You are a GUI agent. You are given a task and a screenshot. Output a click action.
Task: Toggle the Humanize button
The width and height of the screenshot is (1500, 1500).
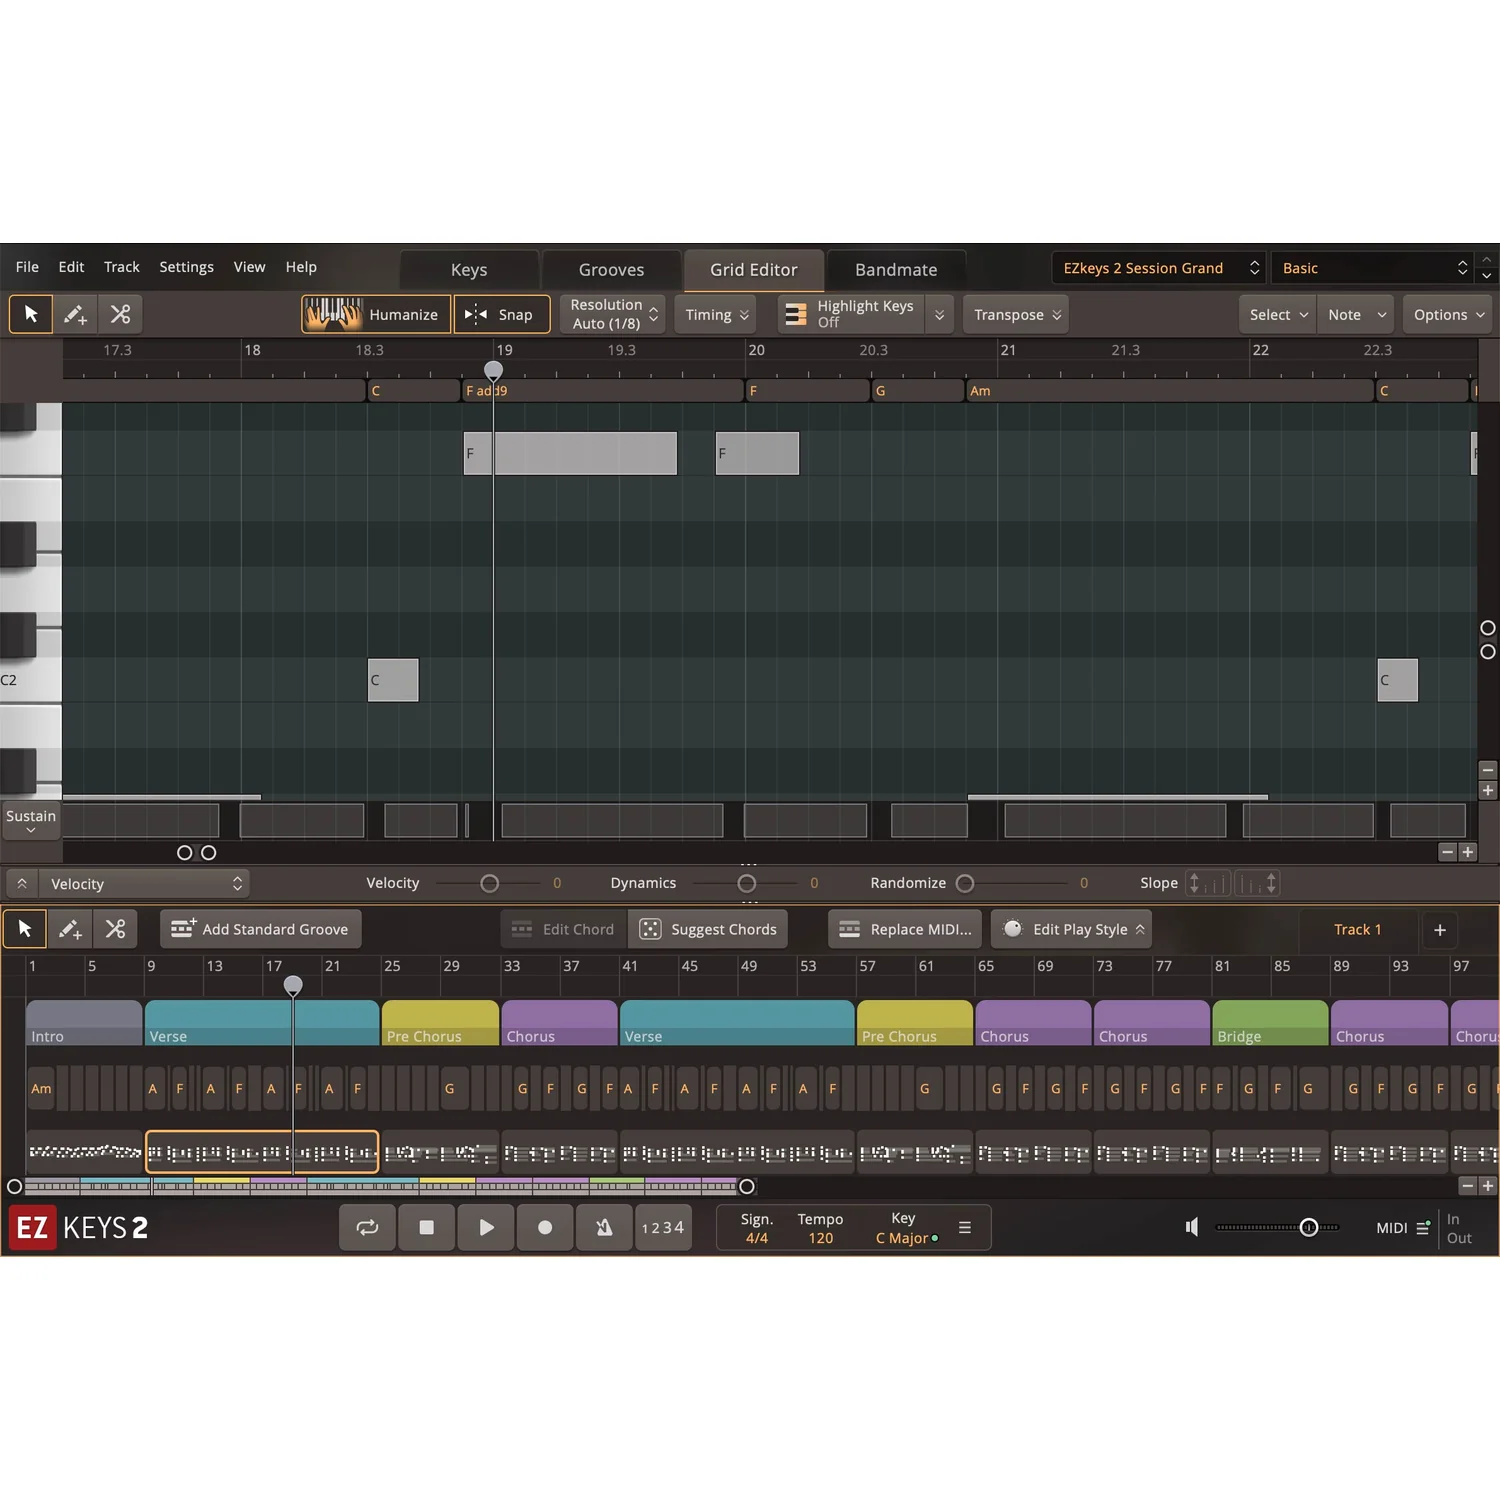(x=376, y=314)
